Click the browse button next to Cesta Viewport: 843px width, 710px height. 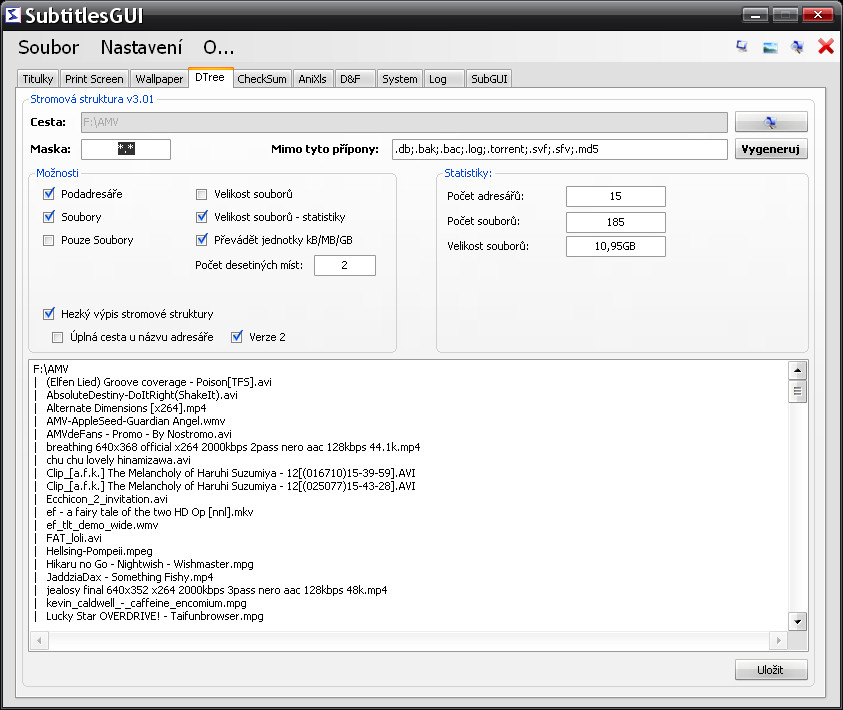771,122
